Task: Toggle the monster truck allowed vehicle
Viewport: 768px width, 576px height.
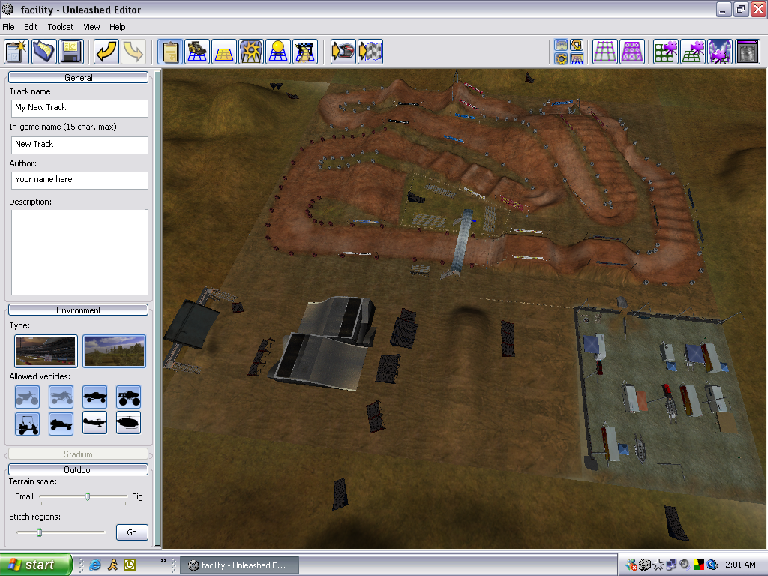Action: coord(128,397)
